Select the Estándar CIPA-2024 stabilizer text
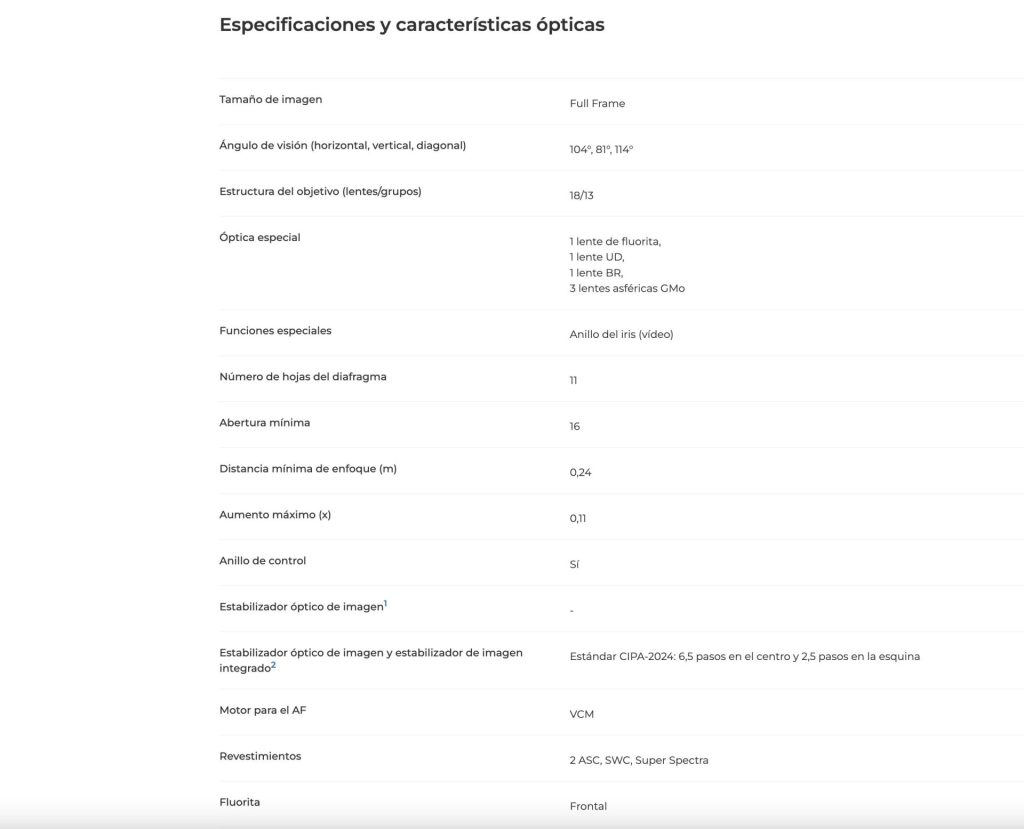Viewport: 1024px width, 829px height. [x=744, y=657]
